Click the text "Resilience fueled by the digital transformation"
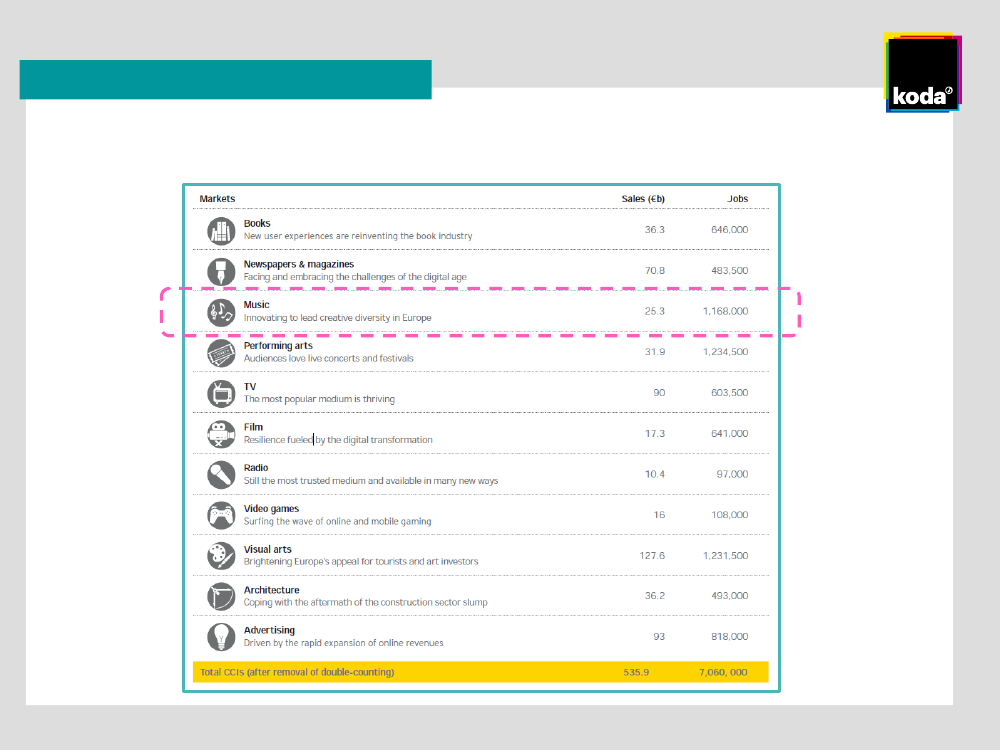Screen dimensions: 1000x750 (338, 440)
